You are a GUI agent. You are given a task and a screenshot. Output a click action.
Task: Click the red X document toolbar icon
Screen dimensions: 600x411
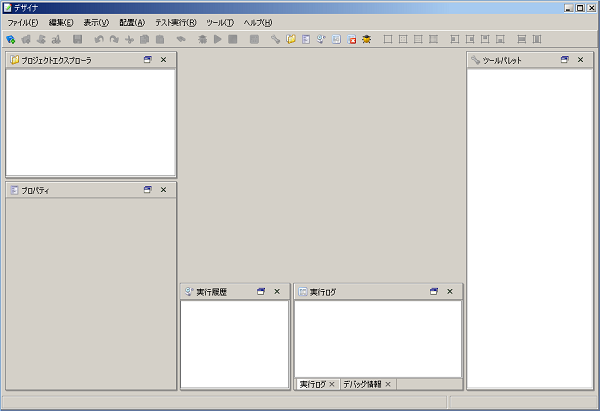(x=352, y=39)
